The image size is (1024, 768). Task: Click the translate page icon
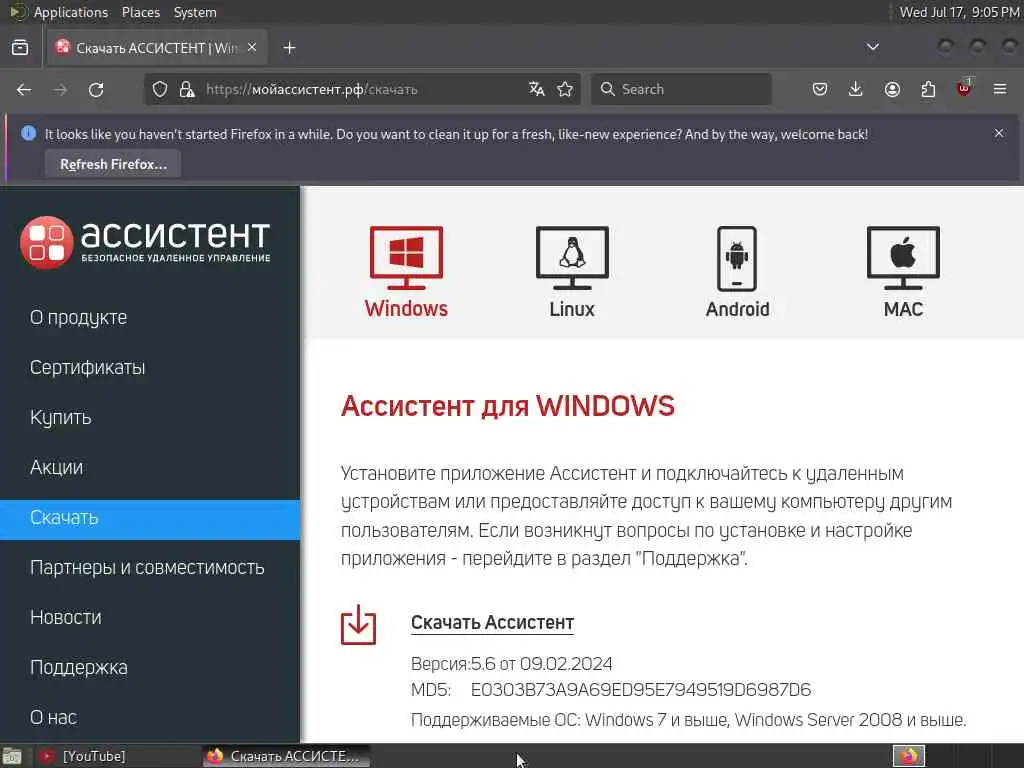click(x=537, y=89)
